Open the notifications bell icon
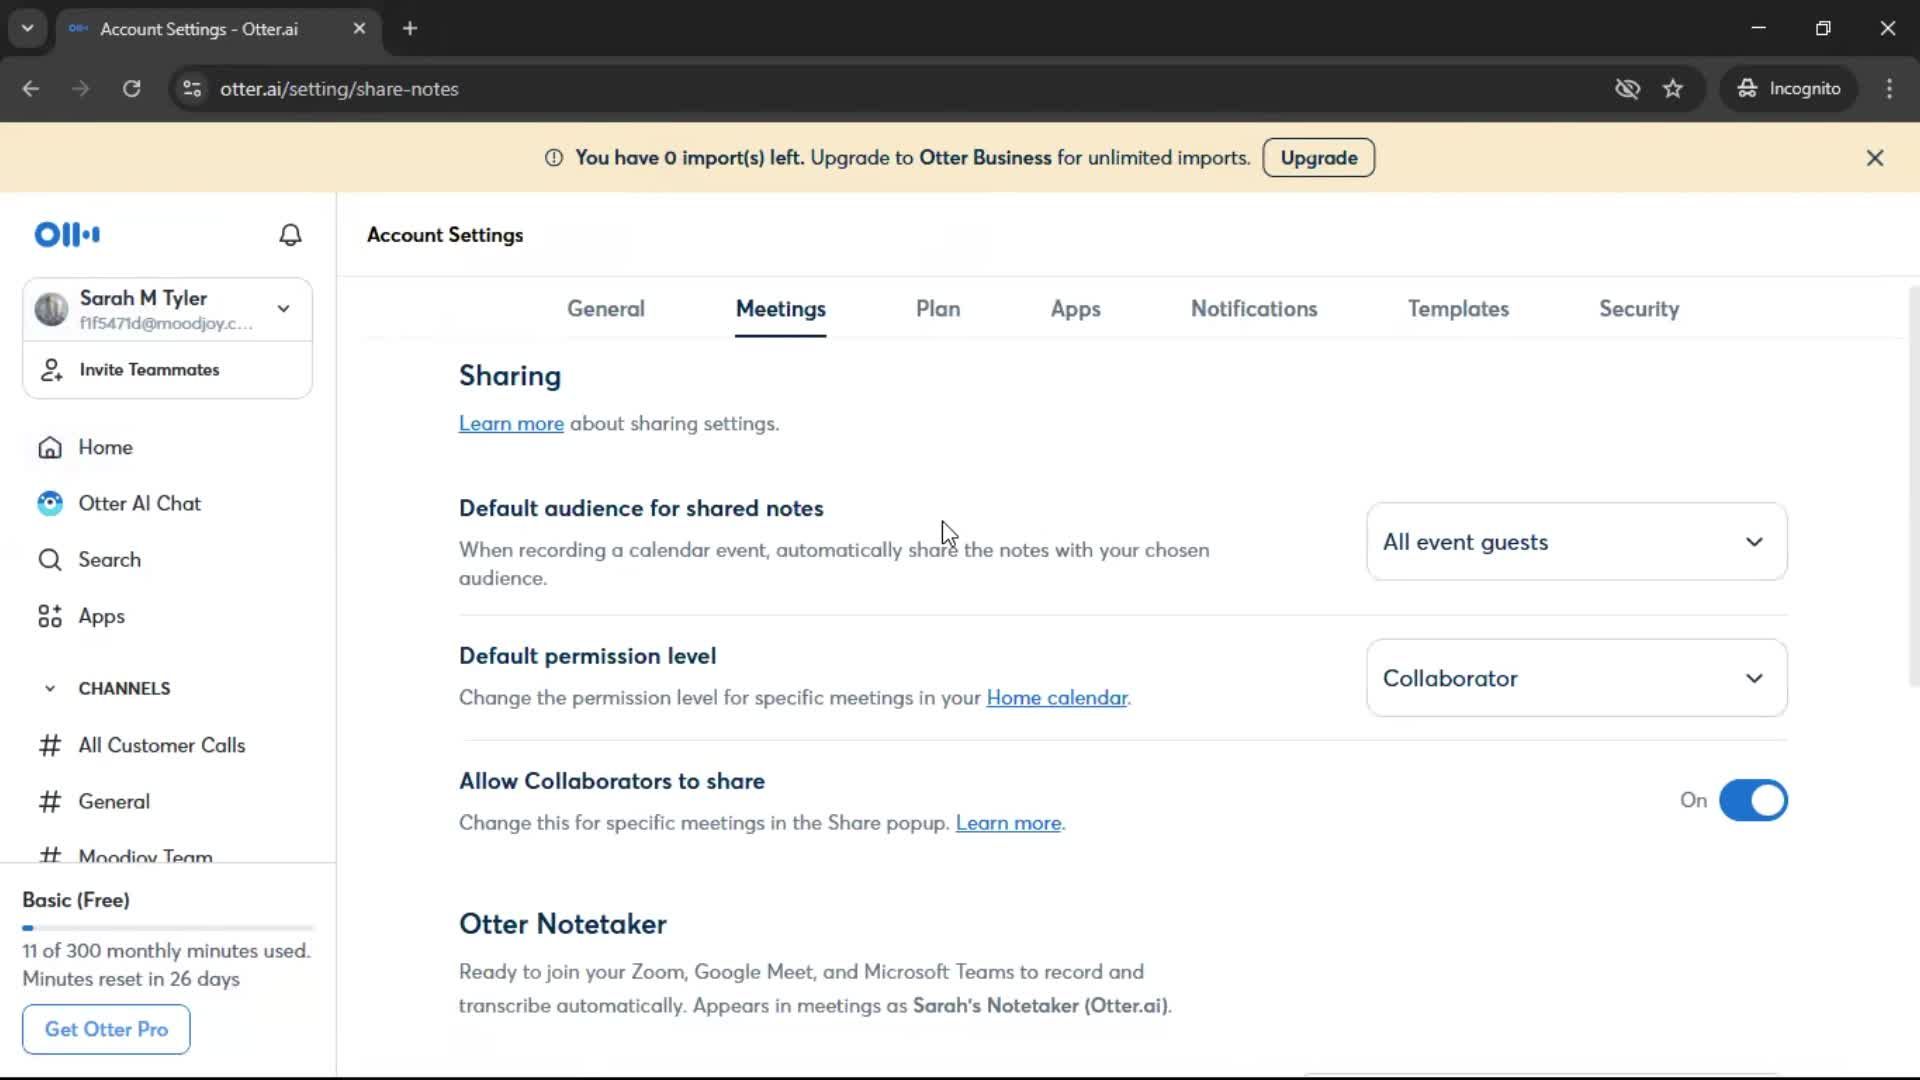 [x=290, y=235]
